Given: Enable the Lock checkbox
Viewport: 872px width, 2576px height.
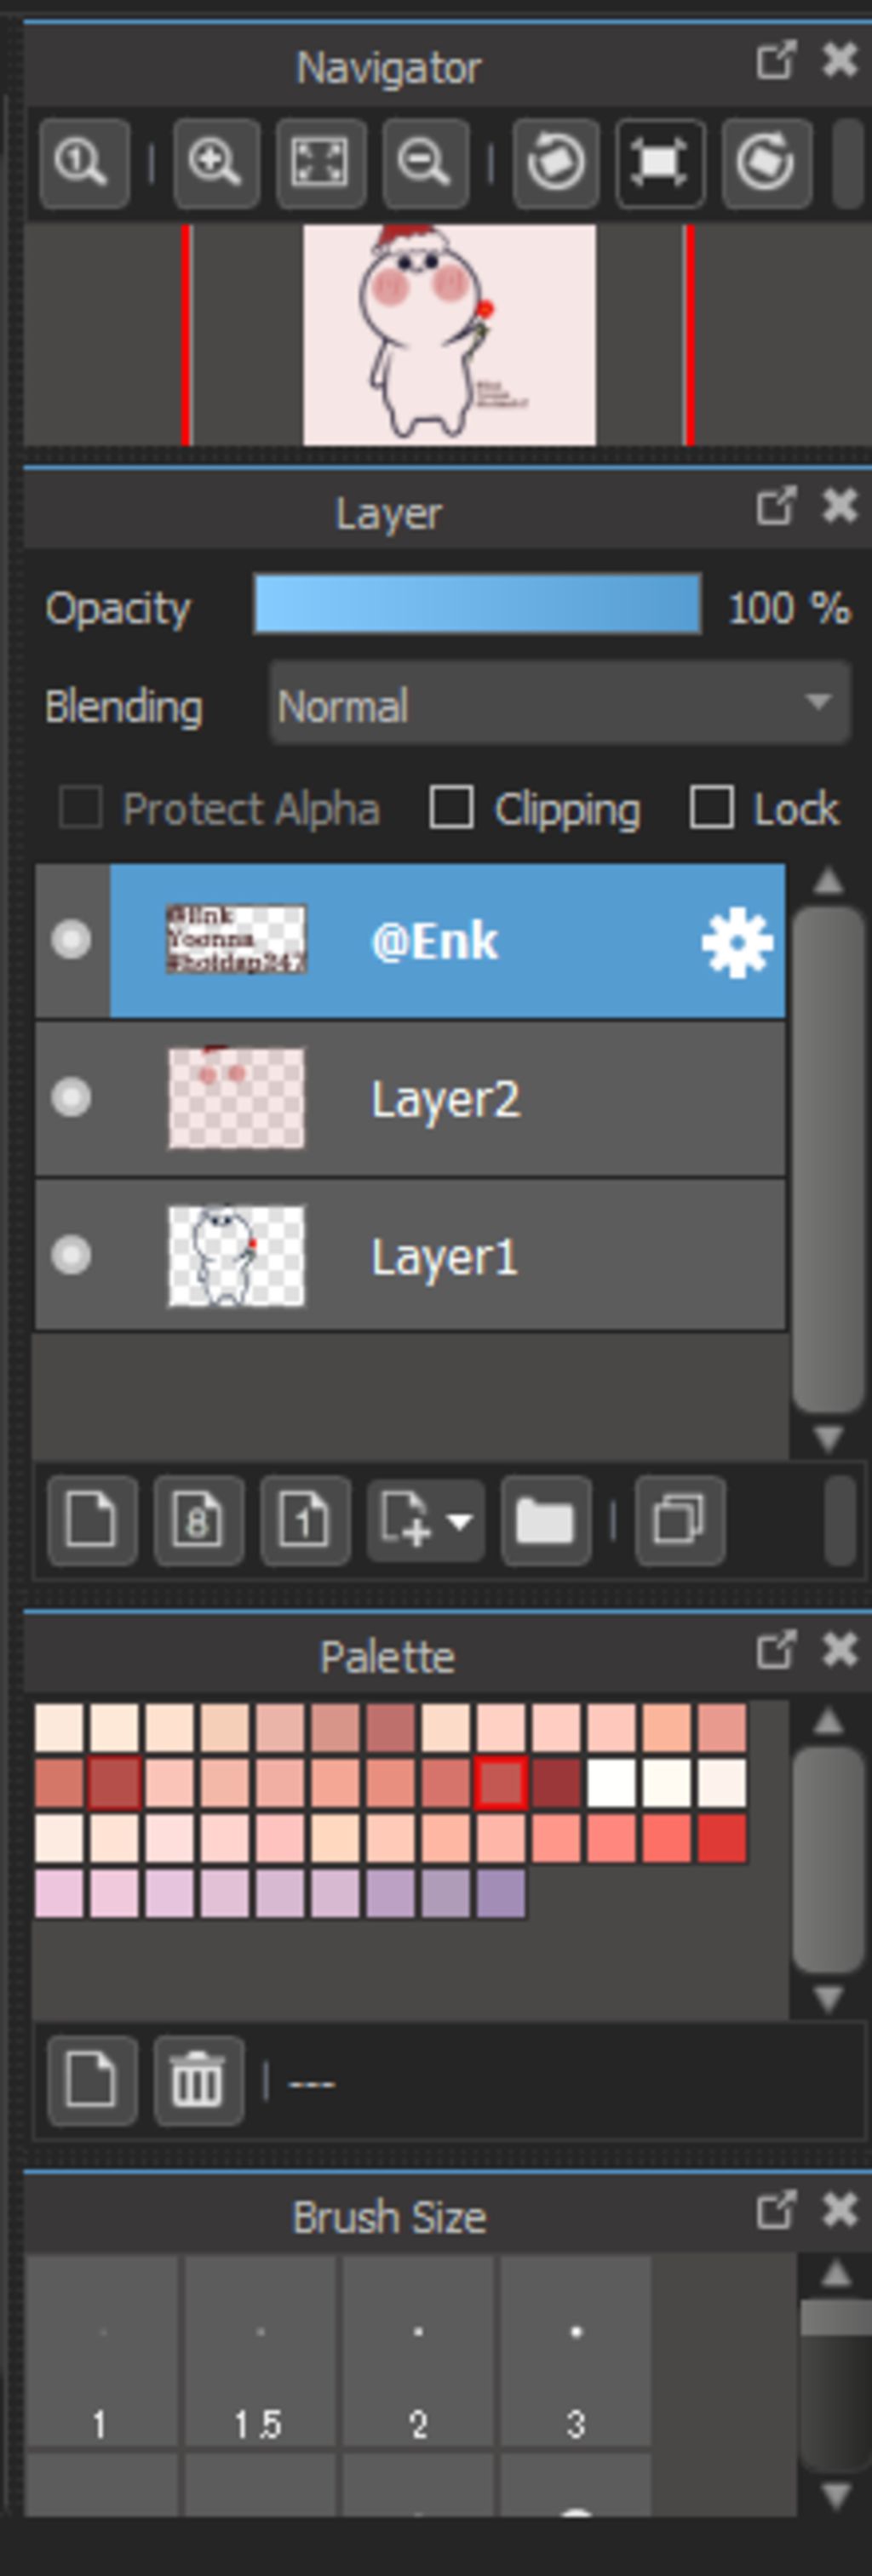Looking at the screenshot, I should pos(711,807).
